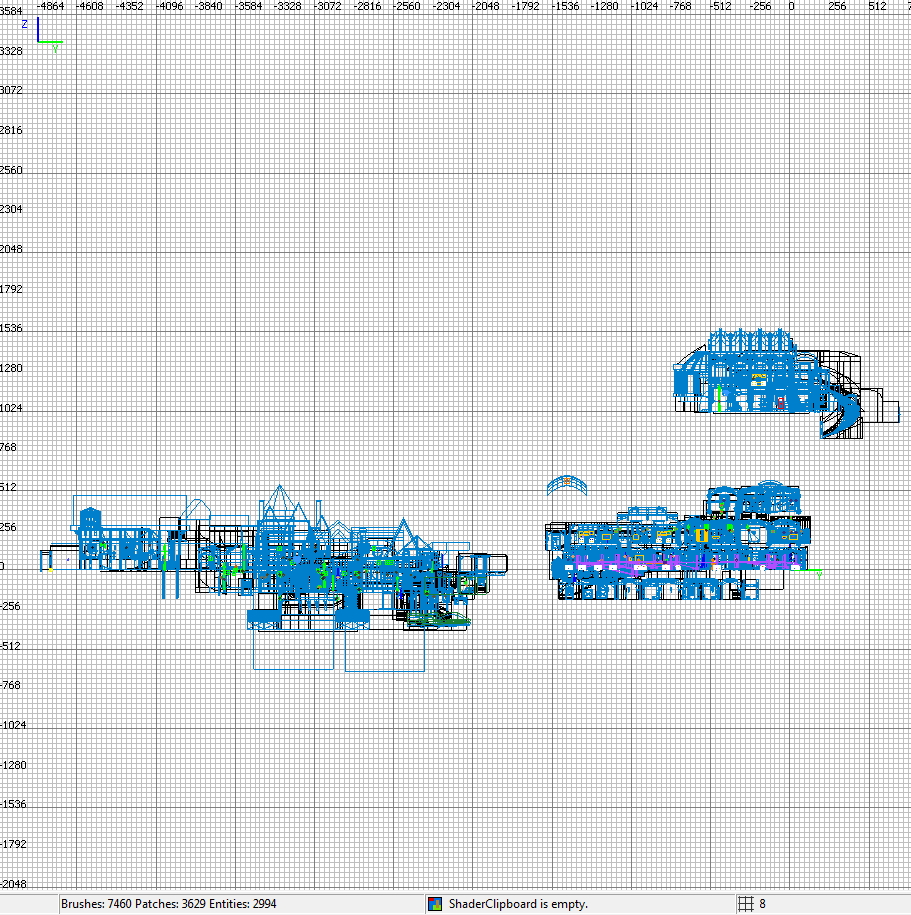Image resolution: width=911 pixels, height=915 pixels.
Task: Click the -4864 label on the top ruler
Action: pyautogui.click(x=50, y=6)
